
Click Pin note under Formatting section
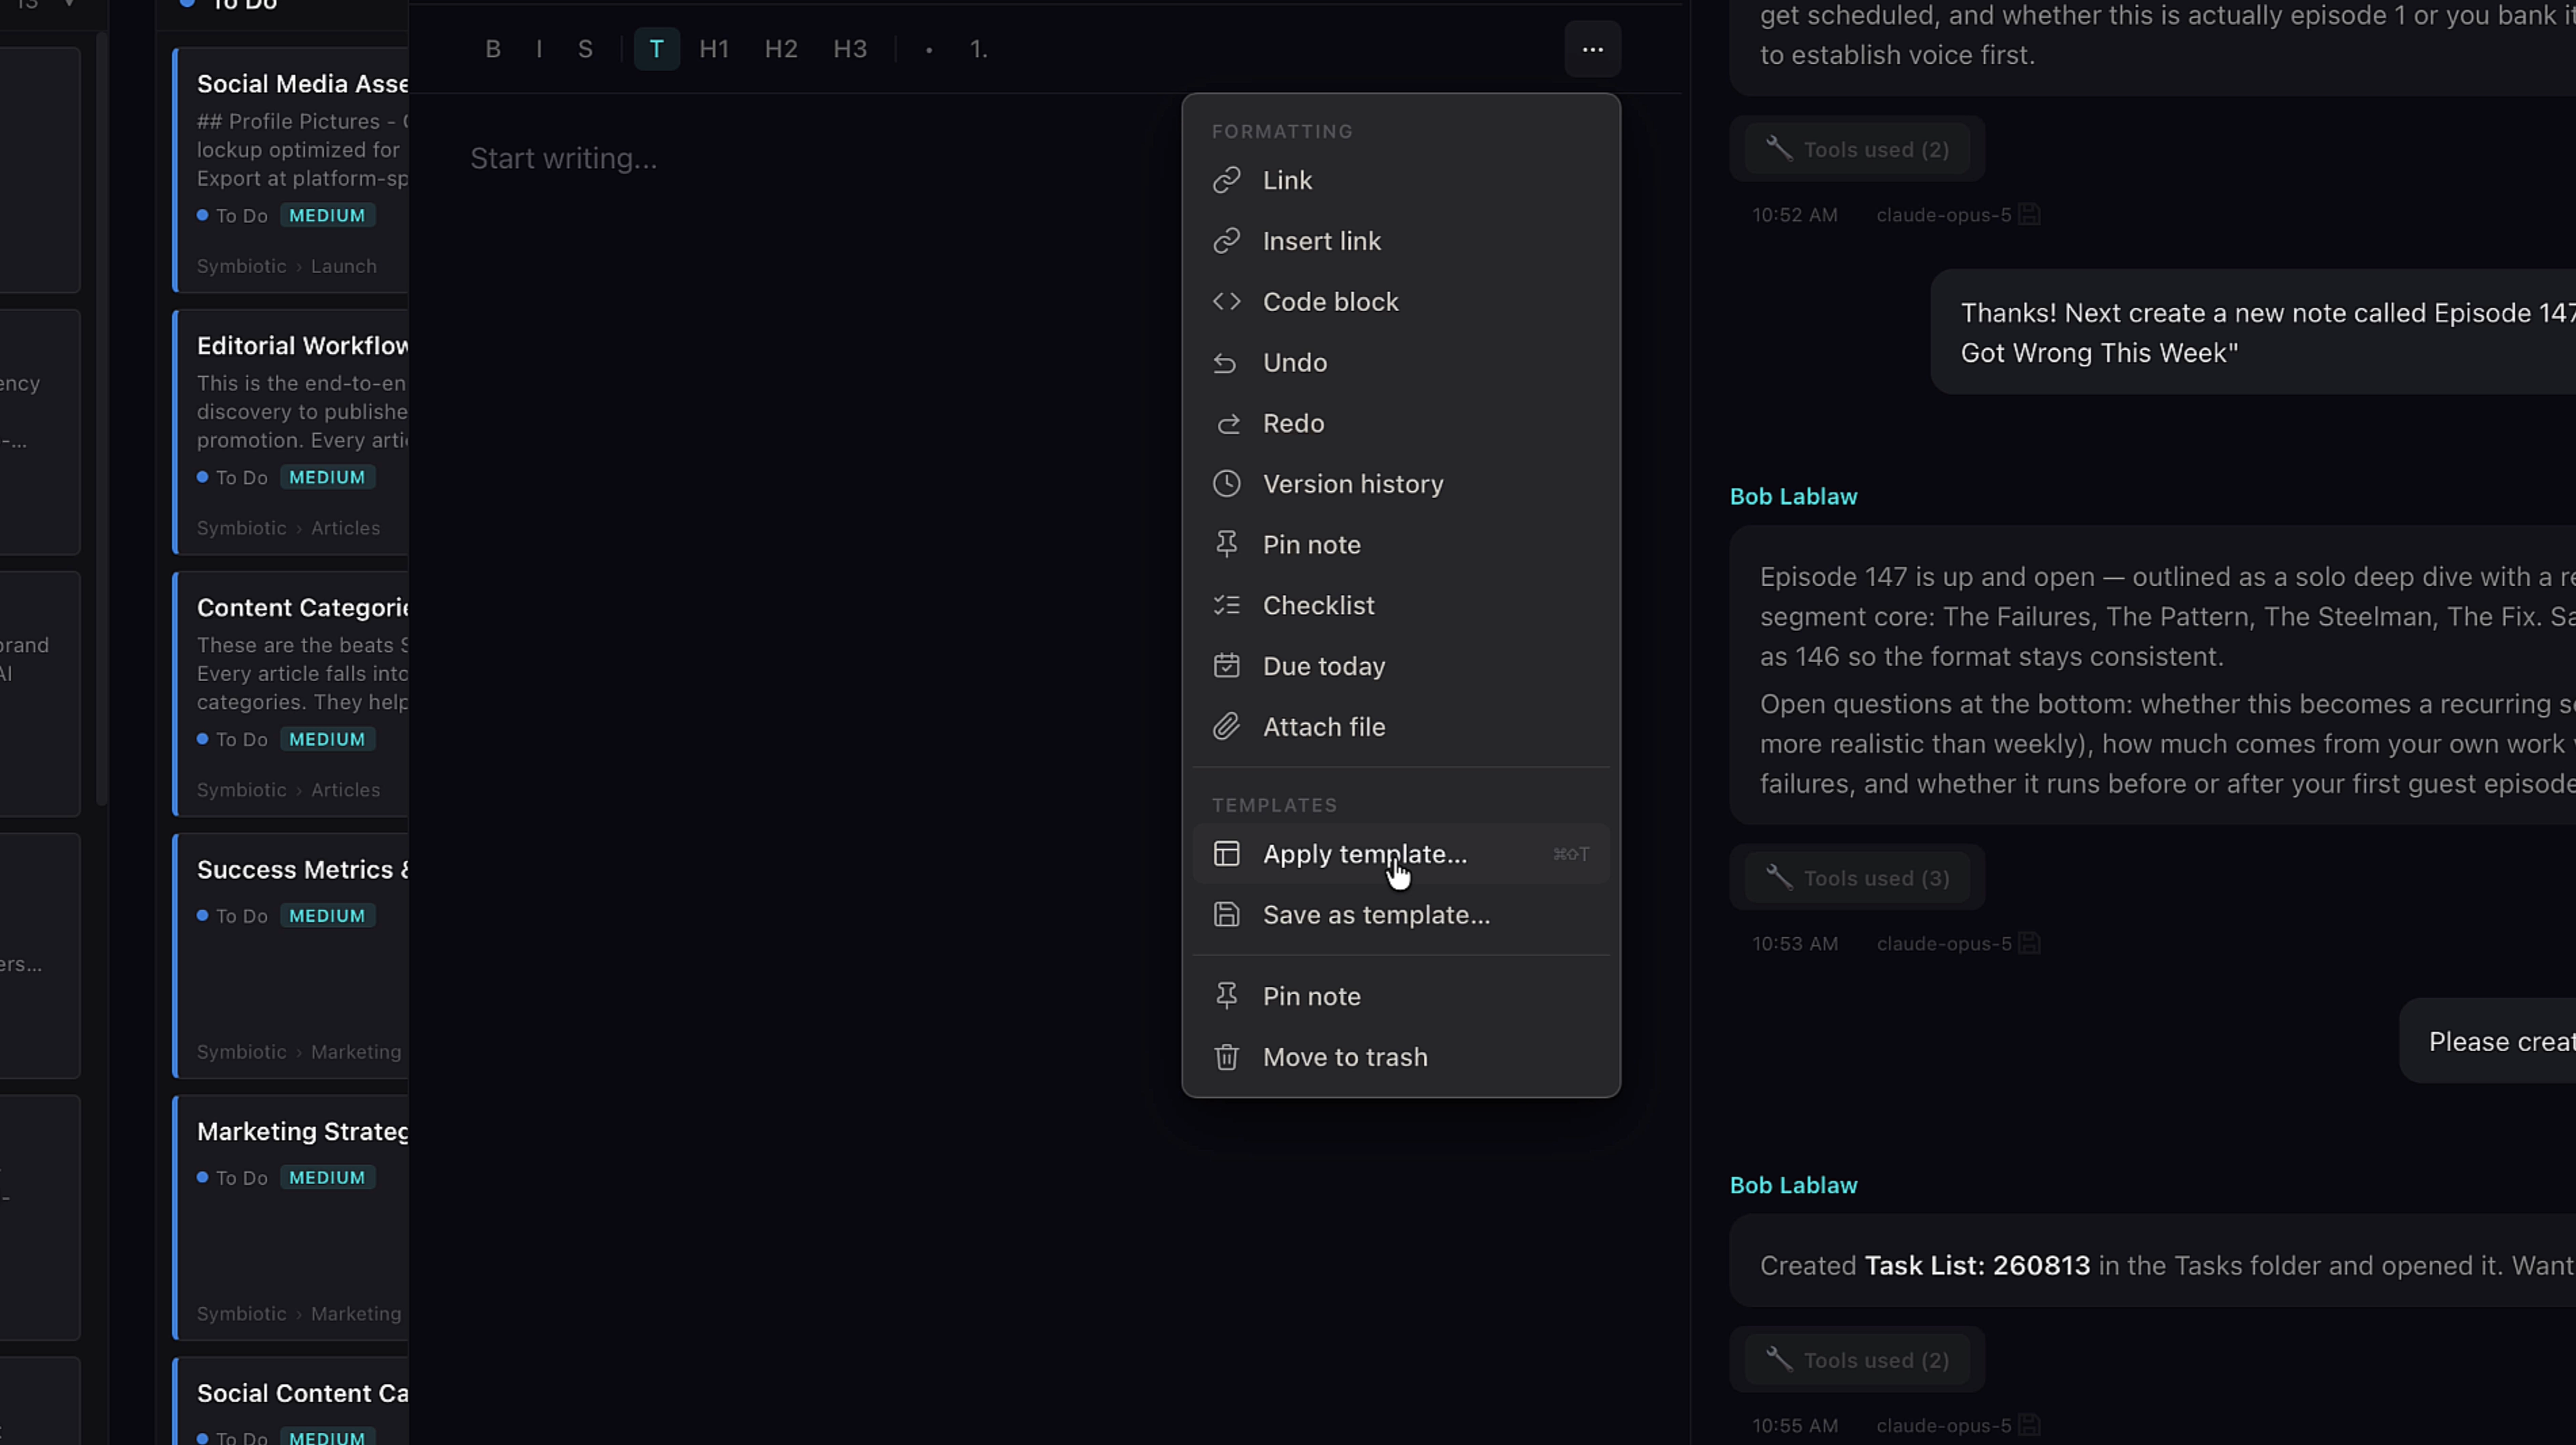(x=1400, y=545)
